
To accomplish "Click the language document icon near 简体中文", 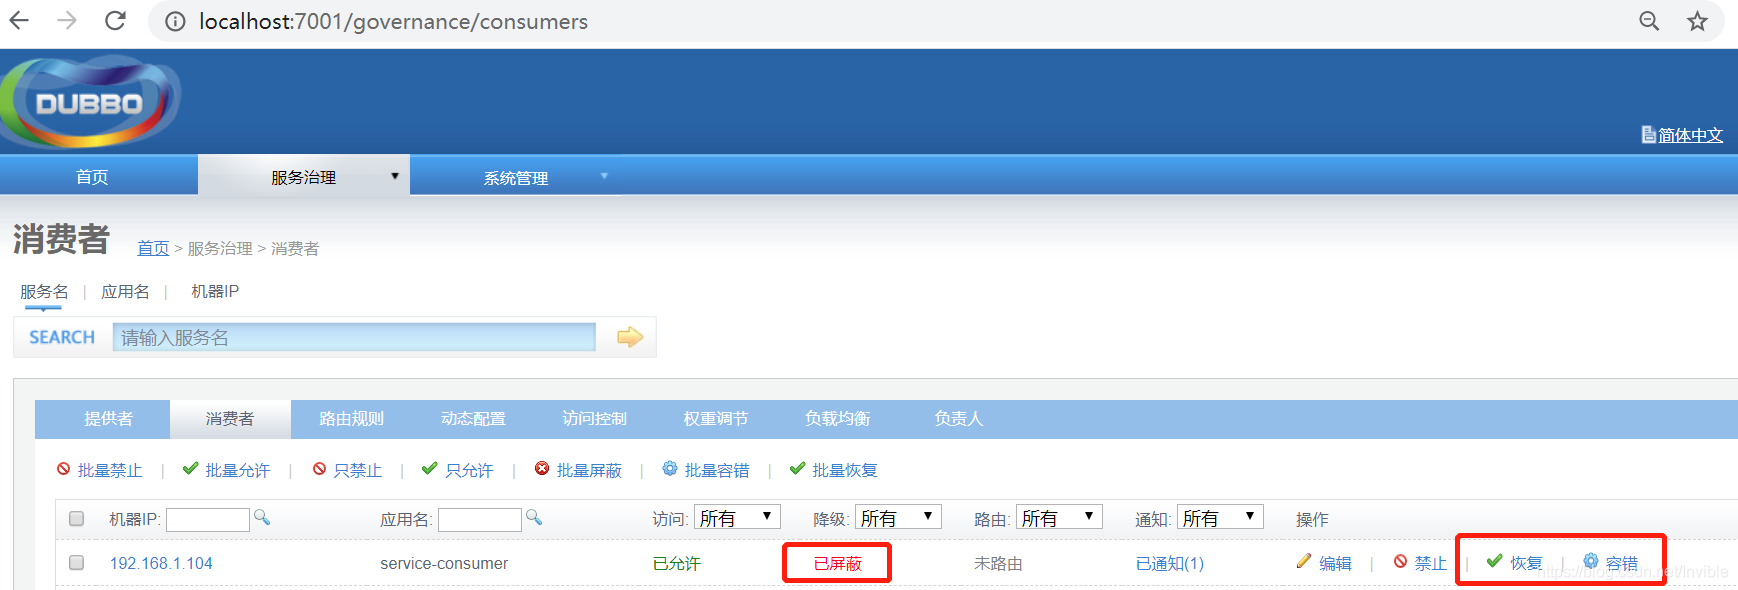I will 1648,134.
